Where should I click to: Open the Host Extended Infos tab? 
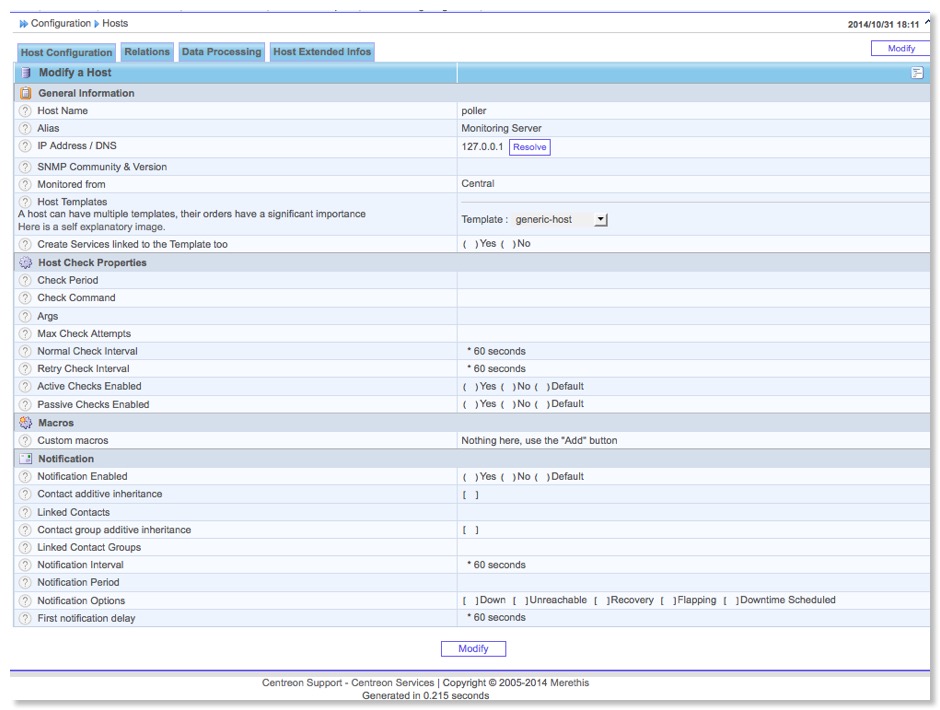322,52
